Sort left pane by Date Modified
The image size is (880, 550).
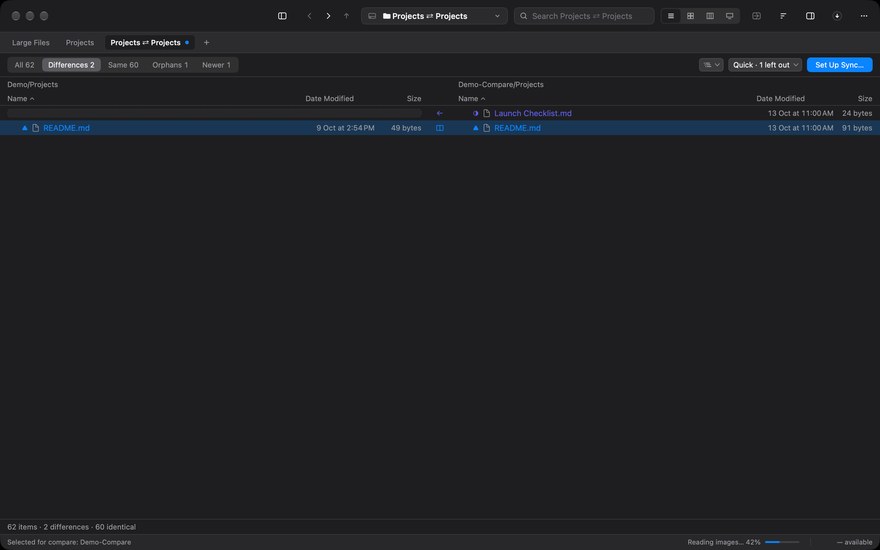329,99
